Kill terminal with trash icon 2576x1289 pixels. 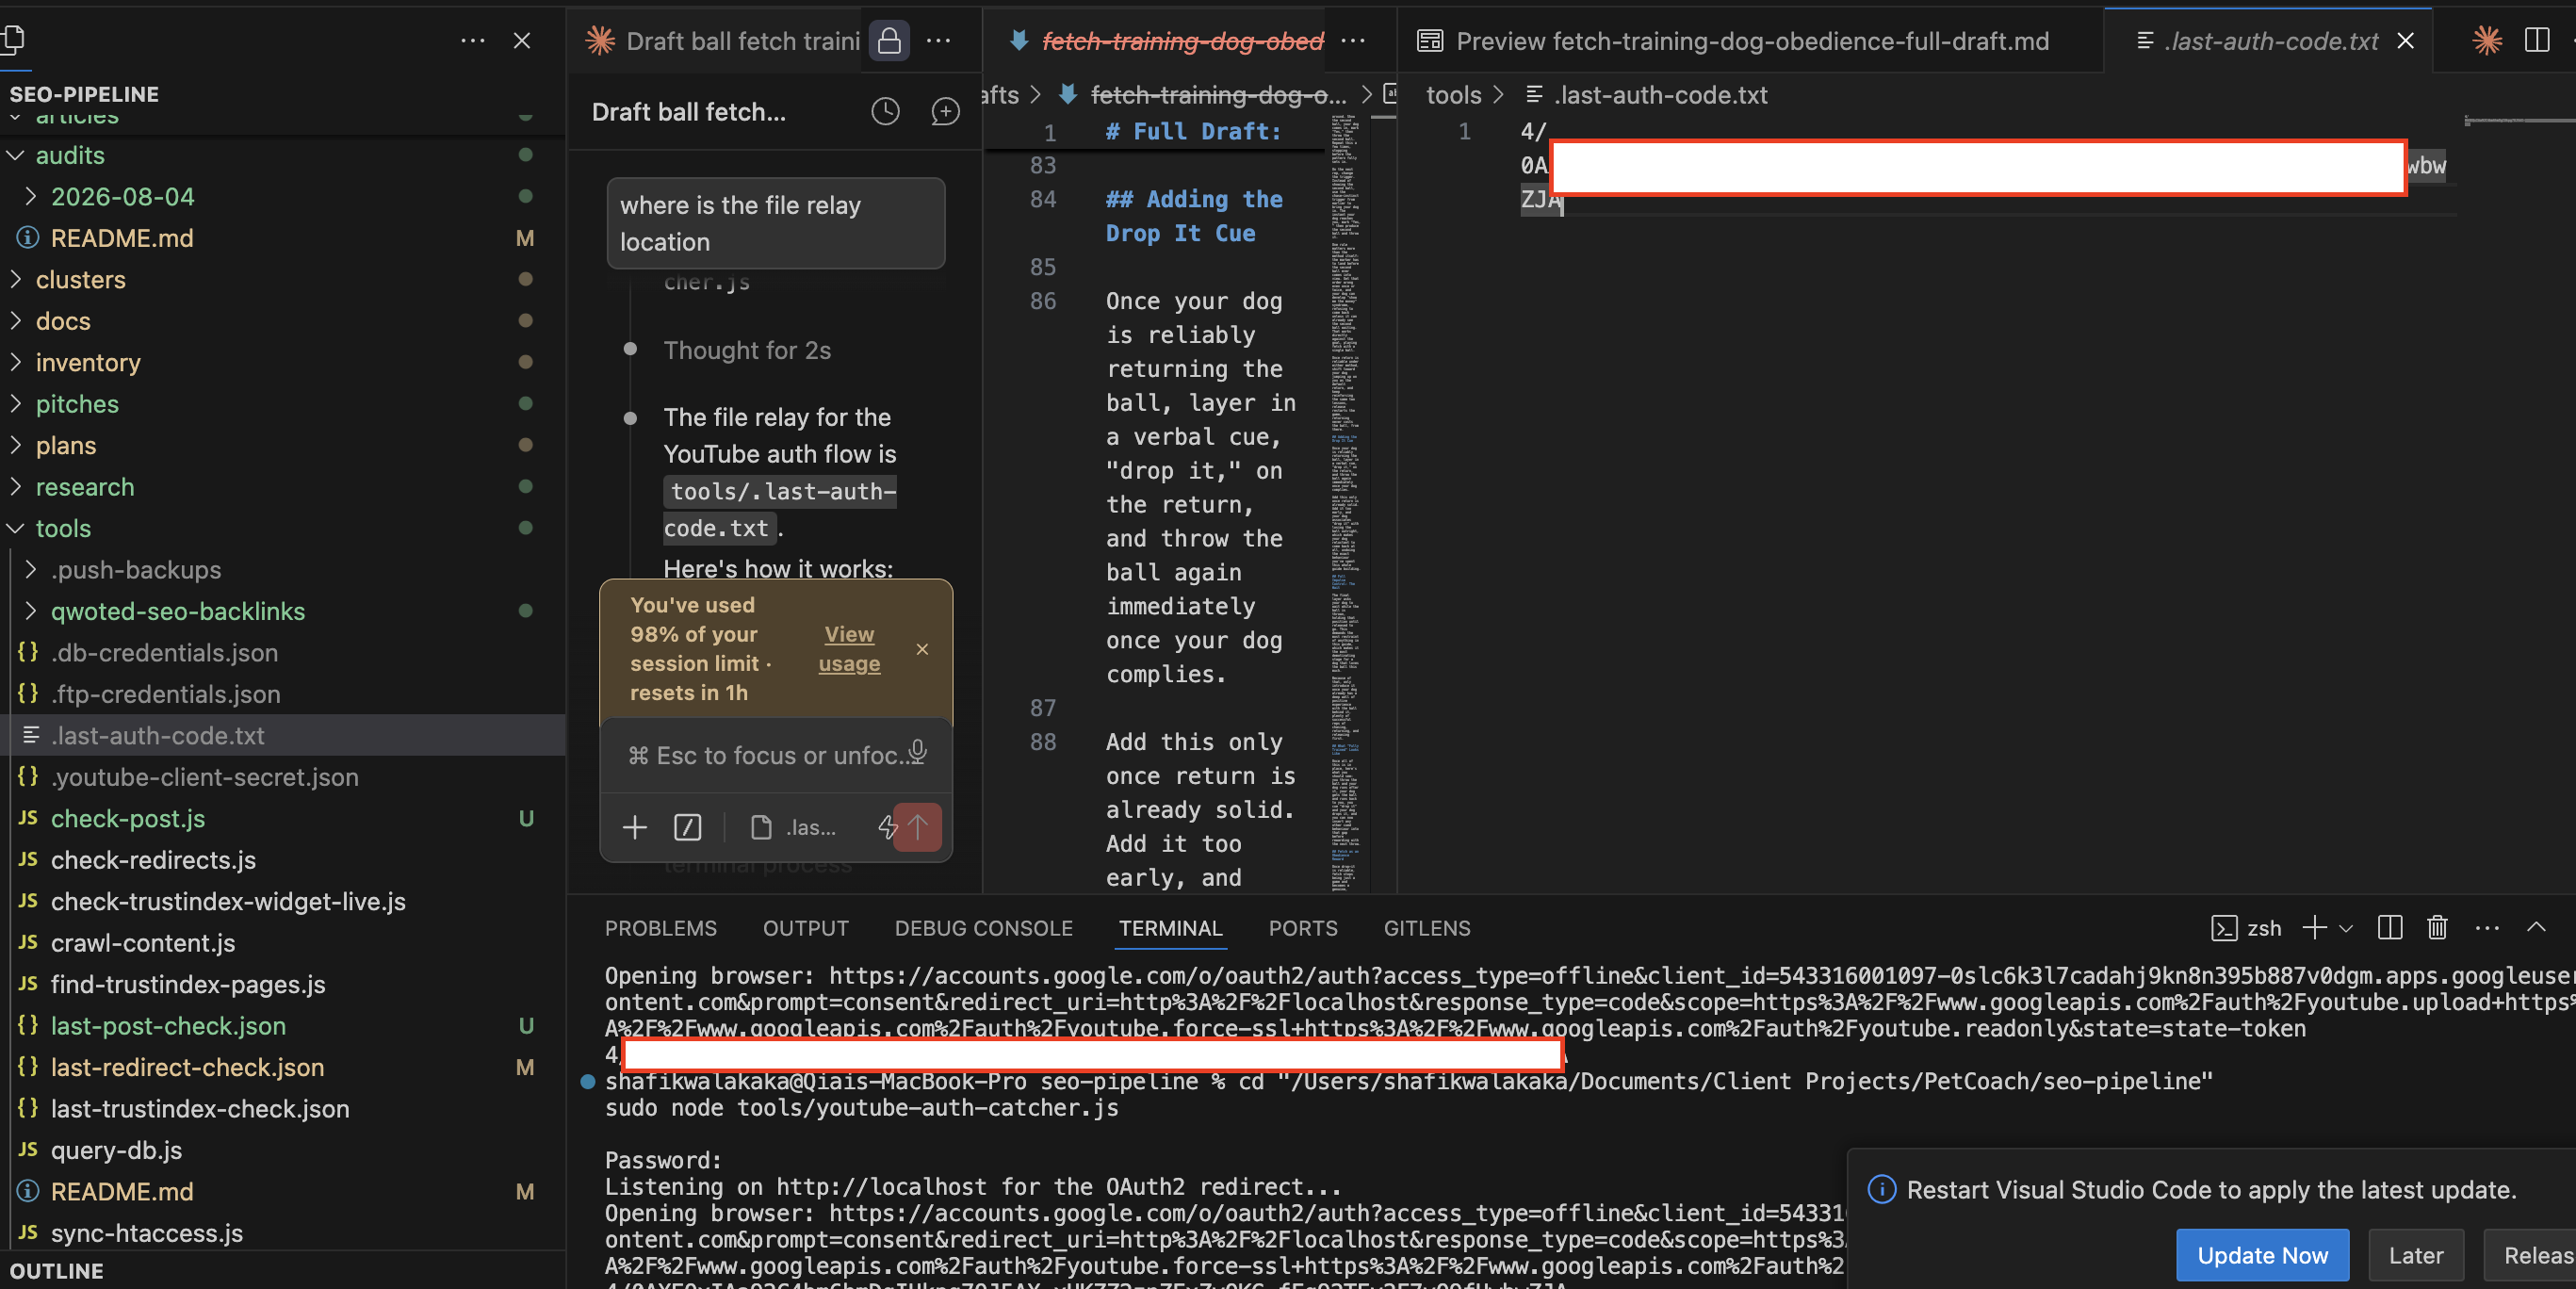point(2438,928)
